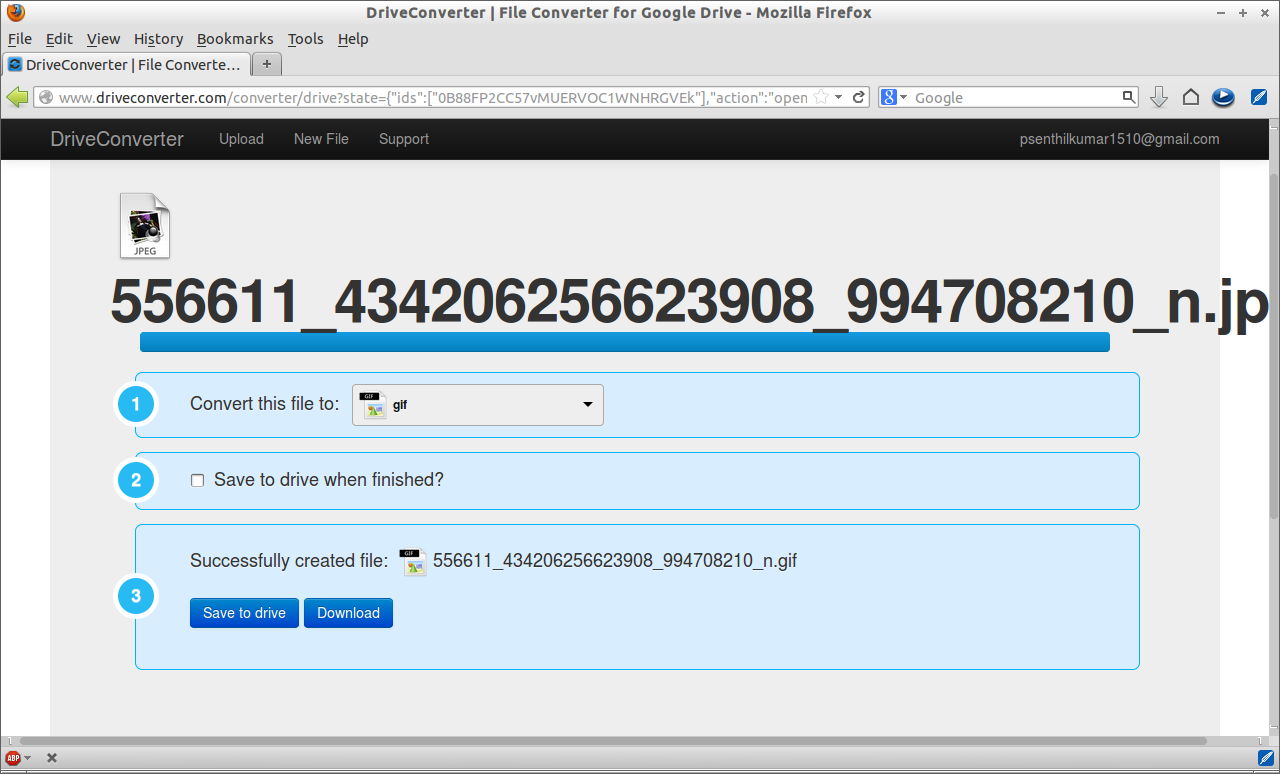The width and height of the screenshot is (1280, 774).
Task: Open the Google search engine selector icon
Action: (893, 97)
